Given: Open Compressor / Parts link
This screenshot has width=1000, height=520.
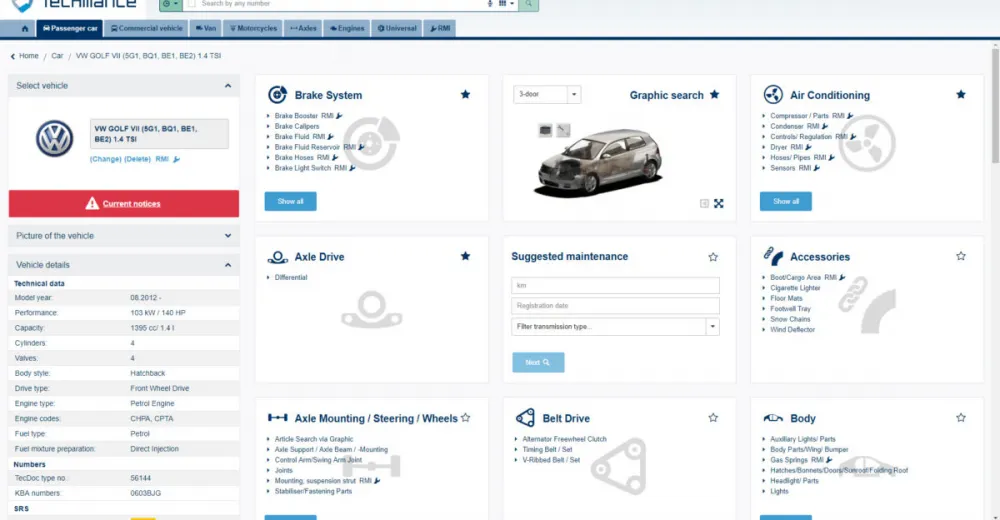Looking at the screenshot, I should pos(799,116).
